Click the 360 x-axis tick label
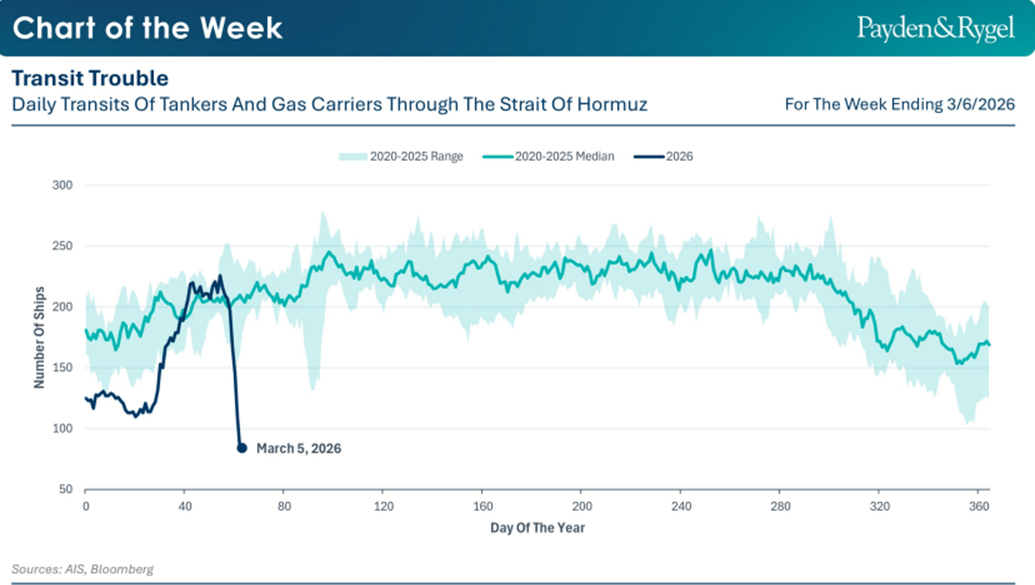This screenshot has height=585, width=1035. click(x=978, y=506)
